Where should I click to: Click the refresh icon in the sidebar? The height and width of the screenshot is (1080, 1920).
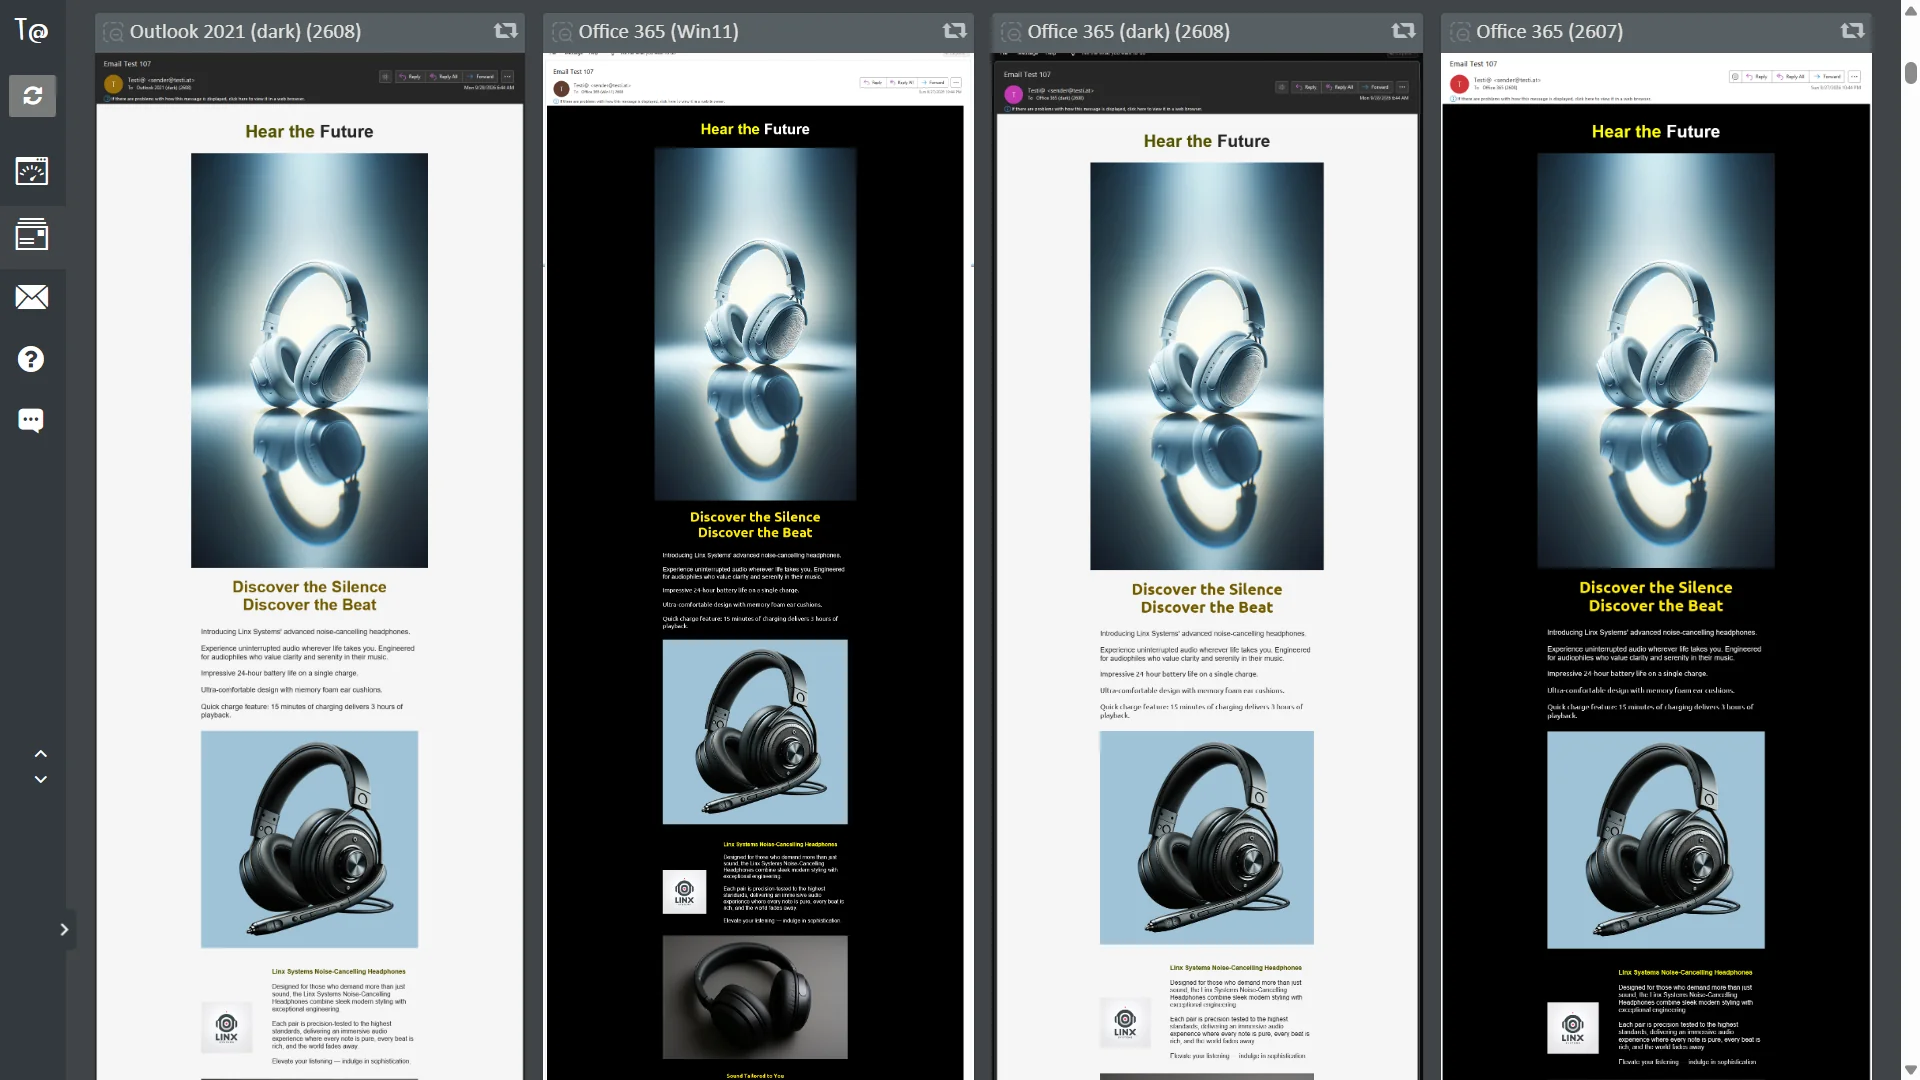(32, 96)
